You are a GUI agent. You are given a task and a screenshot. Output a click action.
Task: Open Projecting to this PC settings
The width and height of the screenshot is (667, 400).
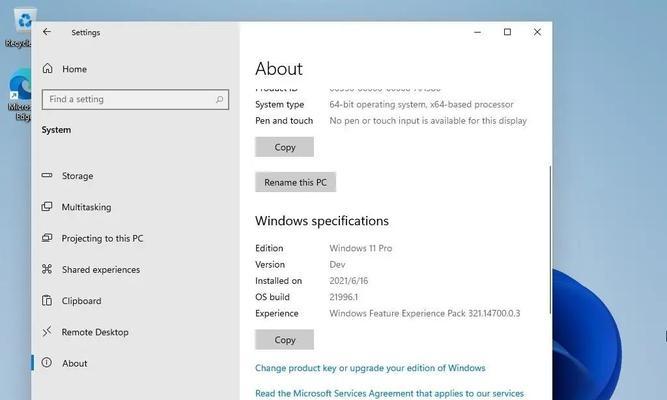click(x=103, y=238)
